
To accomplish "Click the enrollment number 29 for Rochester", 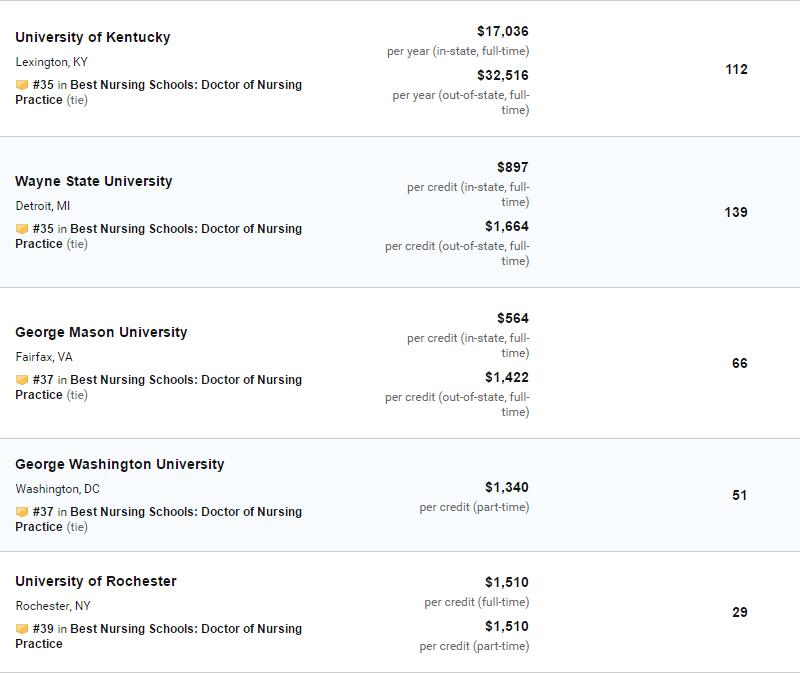I will tap(740, 612).
